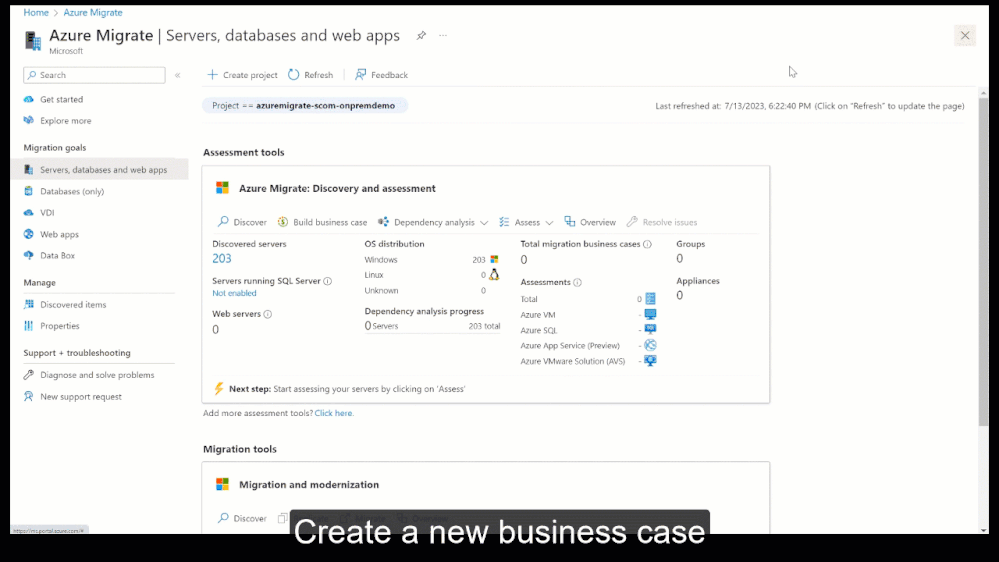Click the Windows logo in OS distribution
This screenshot has width=999, height=562.
tap(494, 259)
